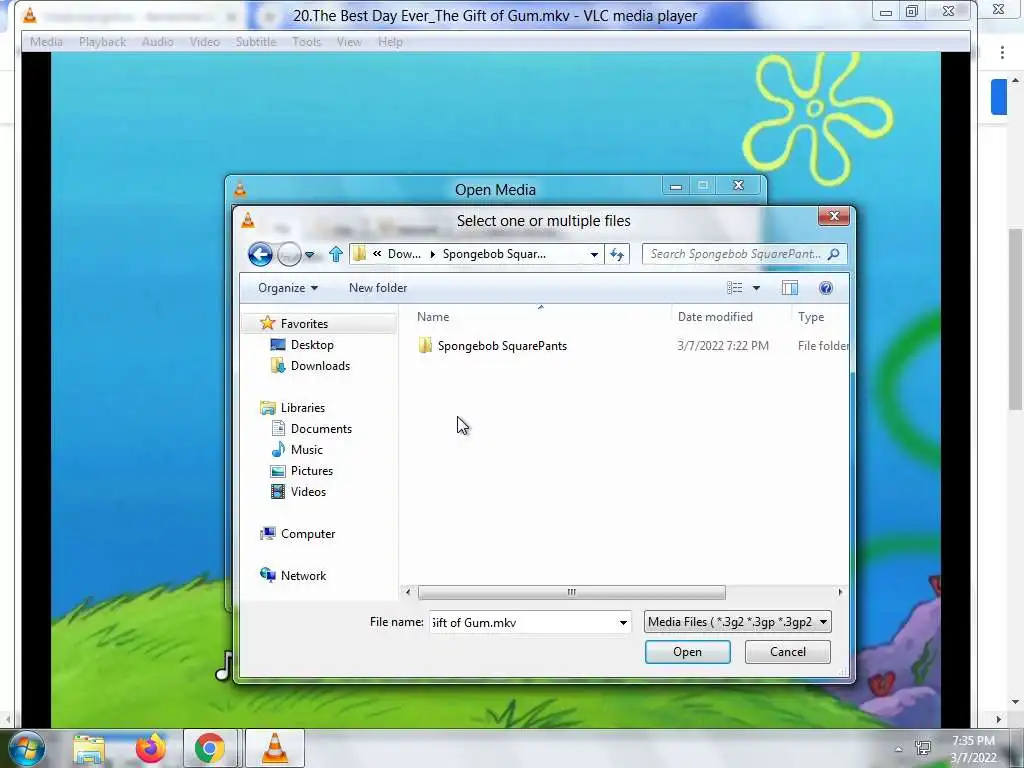Open the Videos library
The image size is (1024, 768).
point(308,492)
